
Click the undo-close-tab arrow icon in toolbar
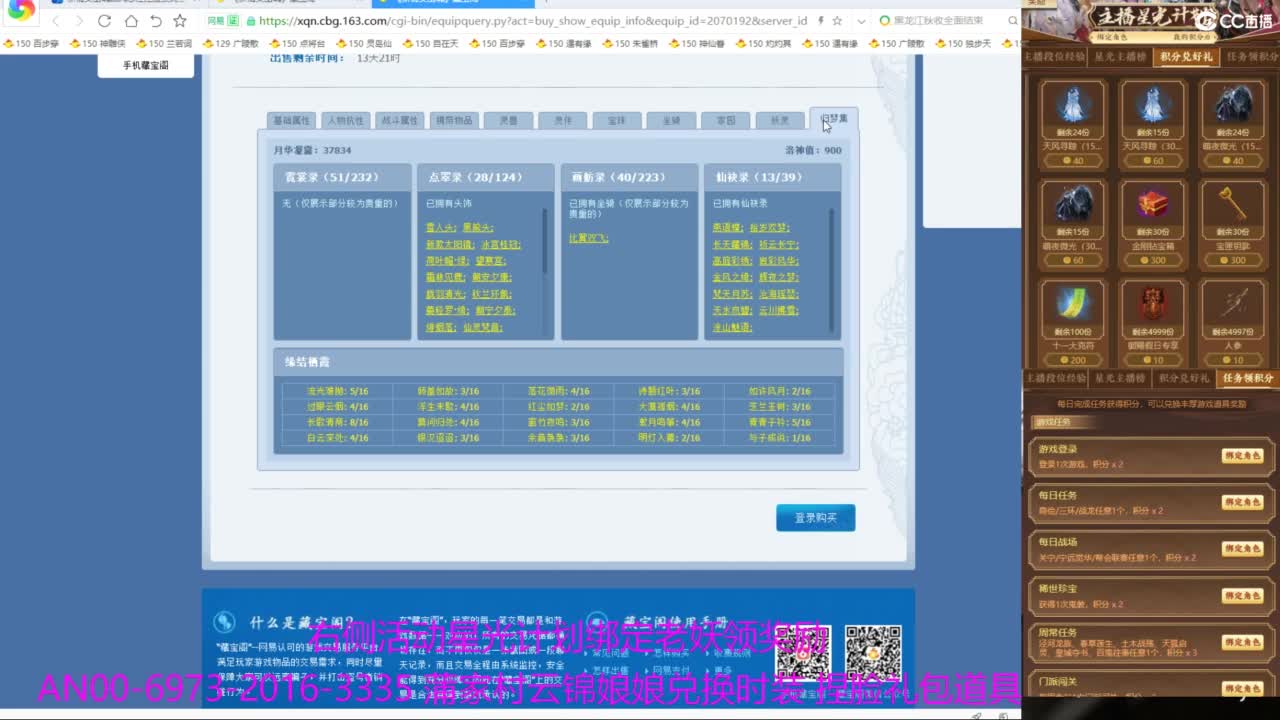tap(155, 21)
